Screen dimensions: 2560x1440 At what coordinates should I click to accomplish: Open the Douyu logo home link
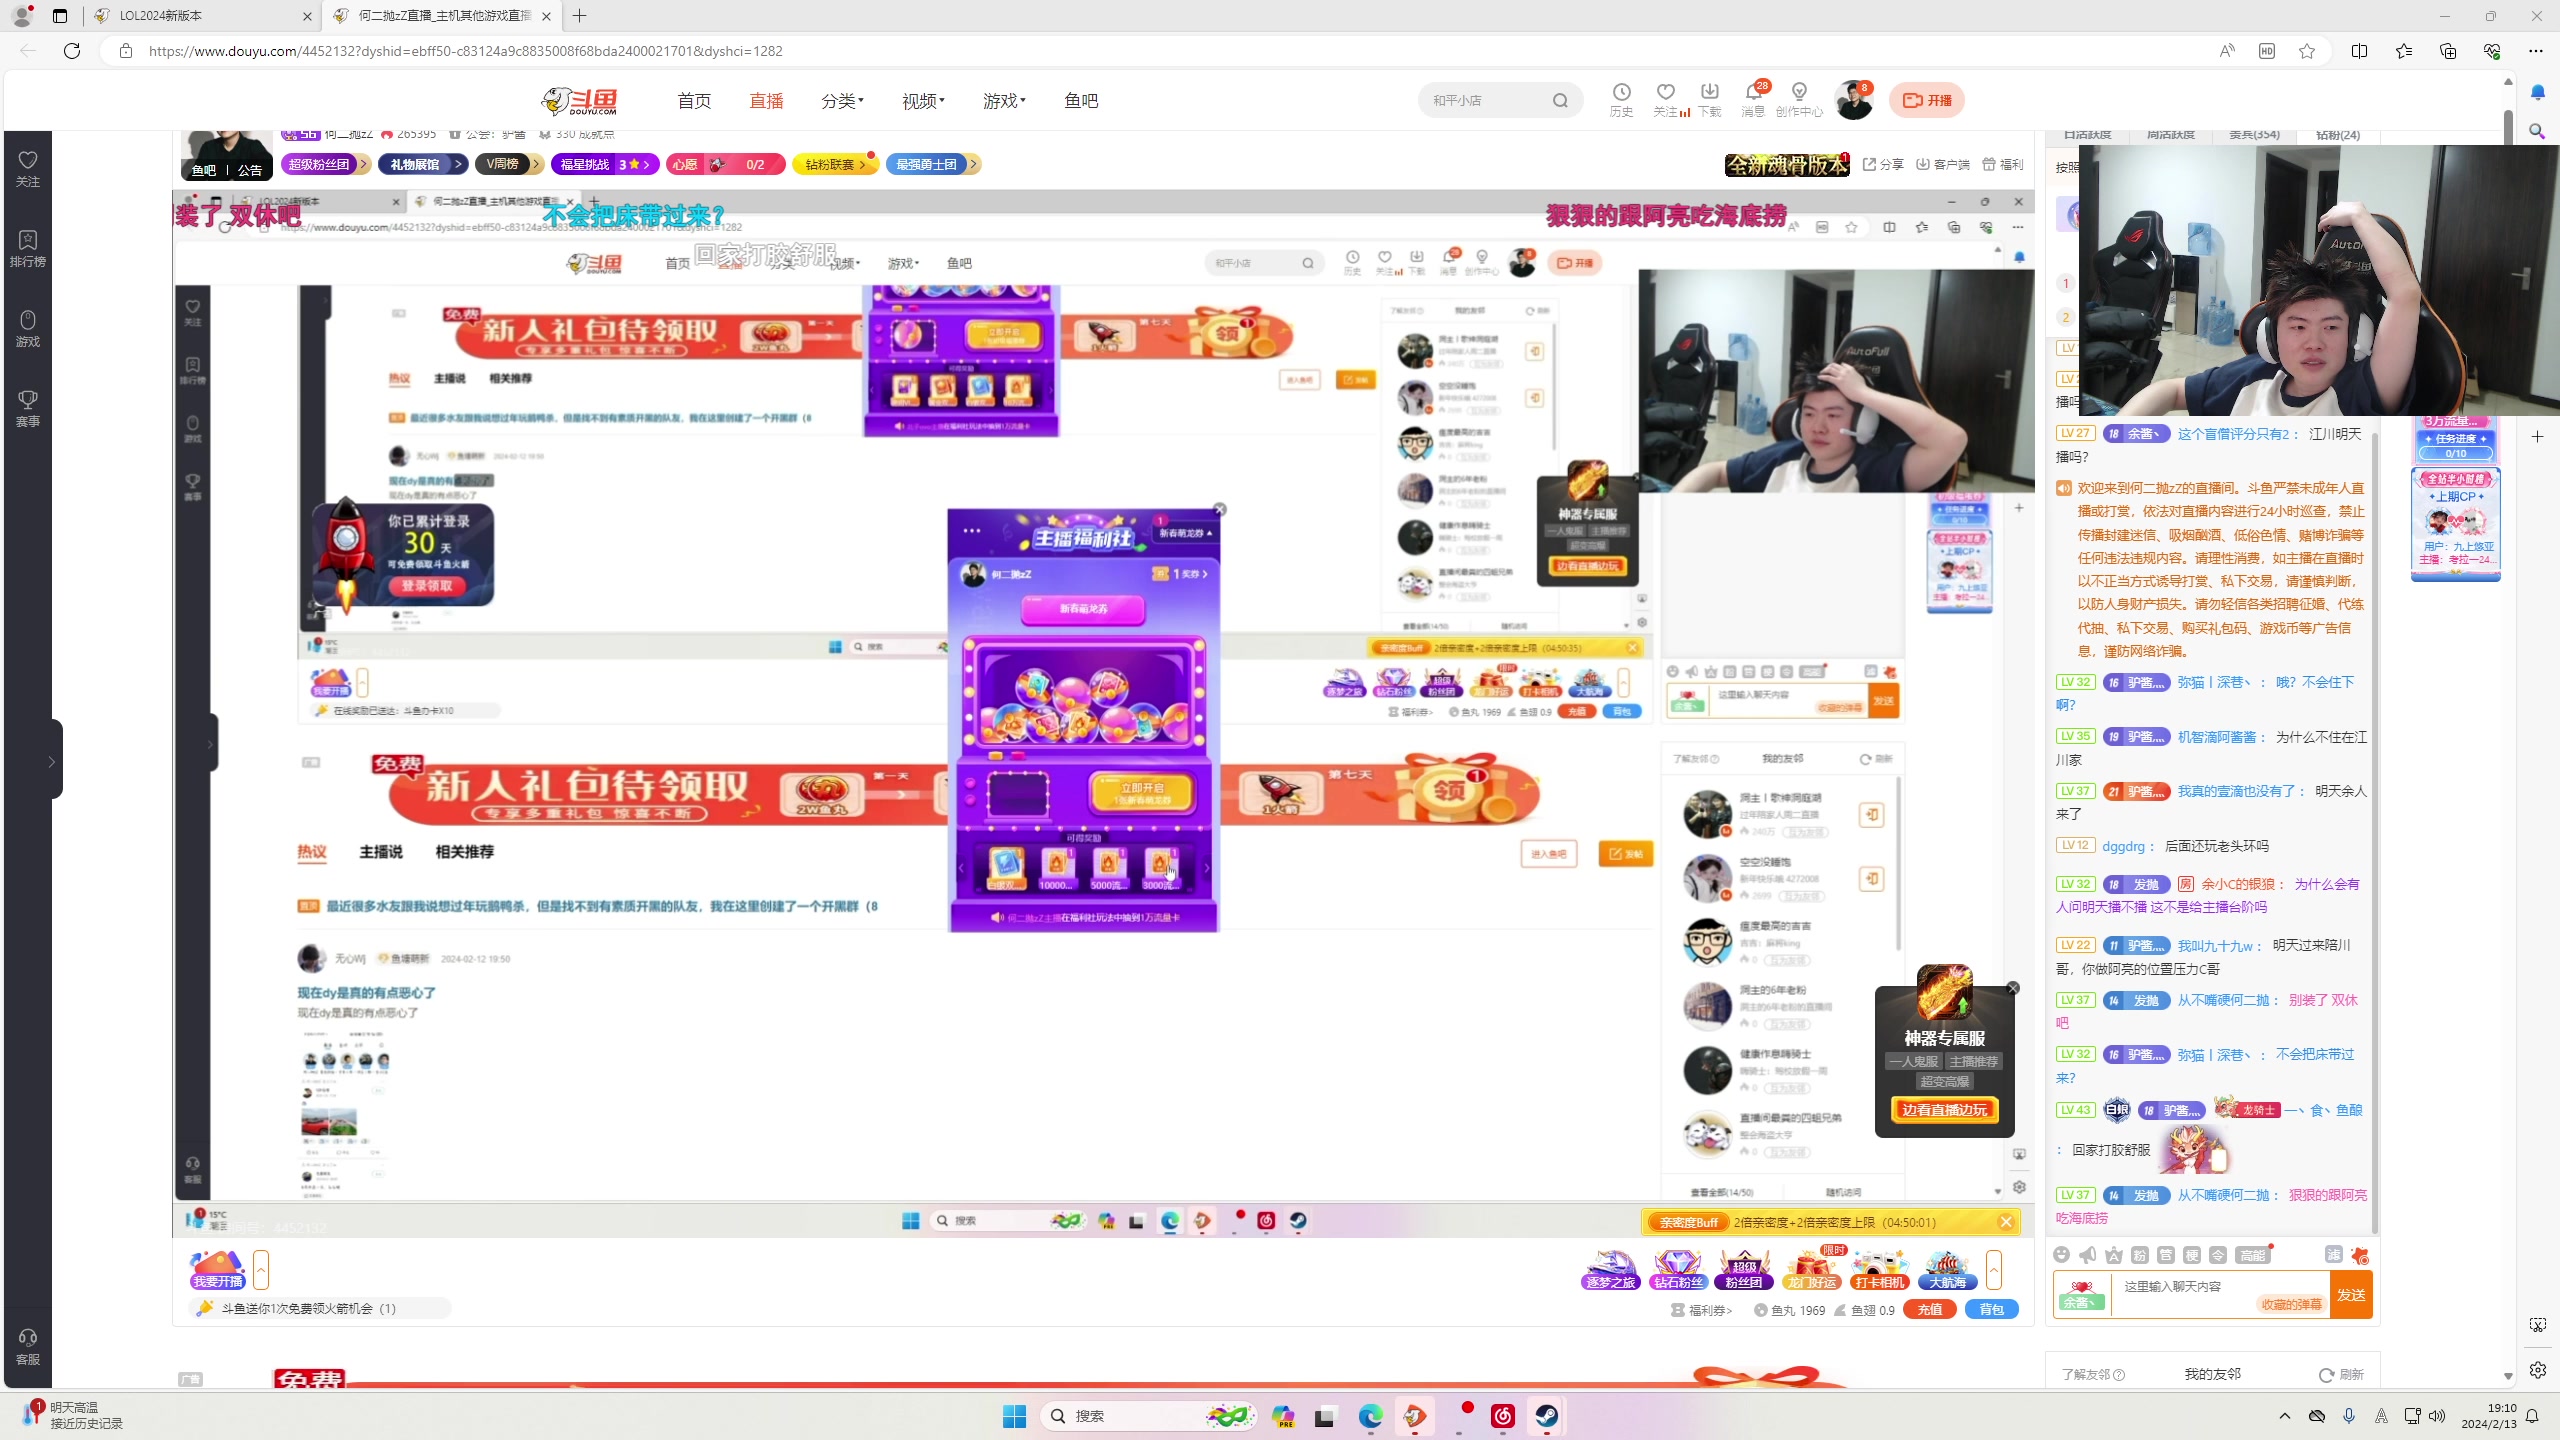[x=581, y=100]
